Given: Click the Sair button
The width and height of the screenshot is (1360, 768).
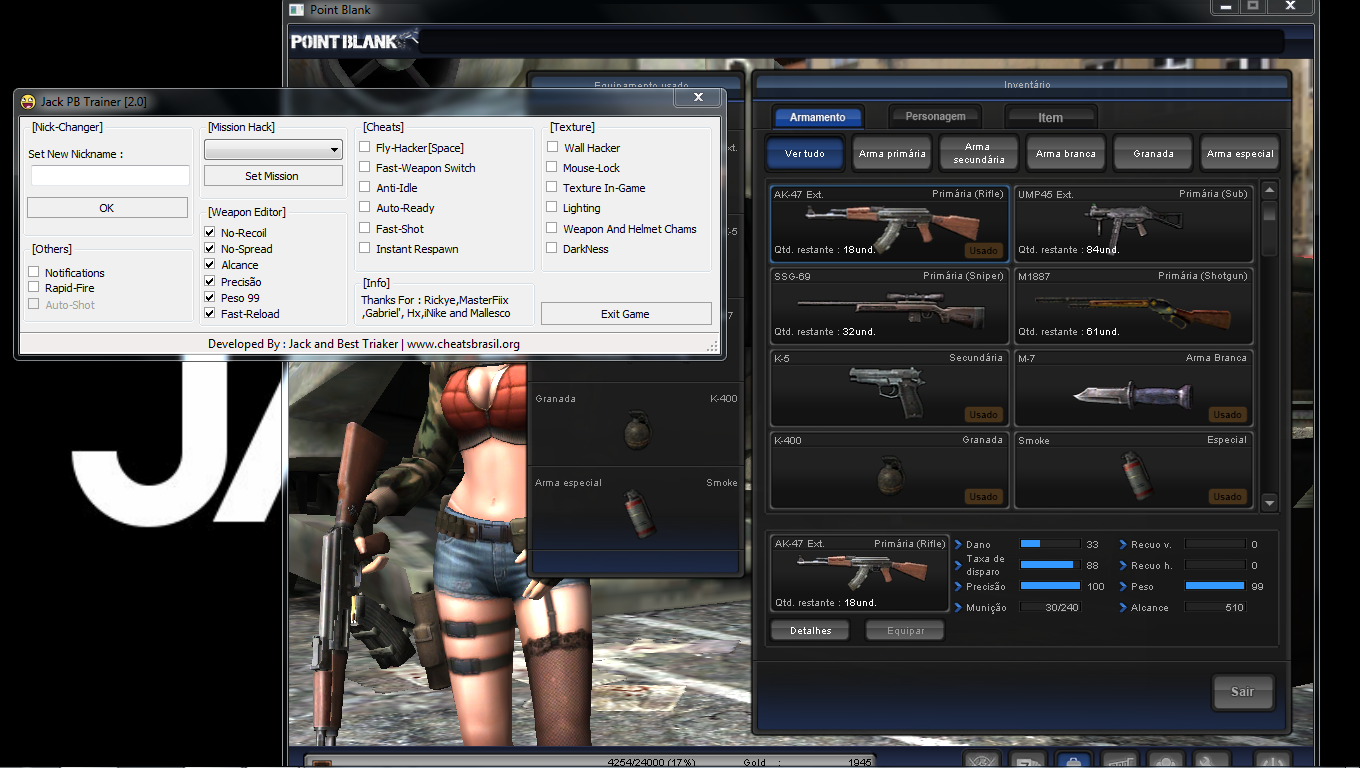Looking at the screenshot, I should pyautogui.click(x=1243, y=691).
